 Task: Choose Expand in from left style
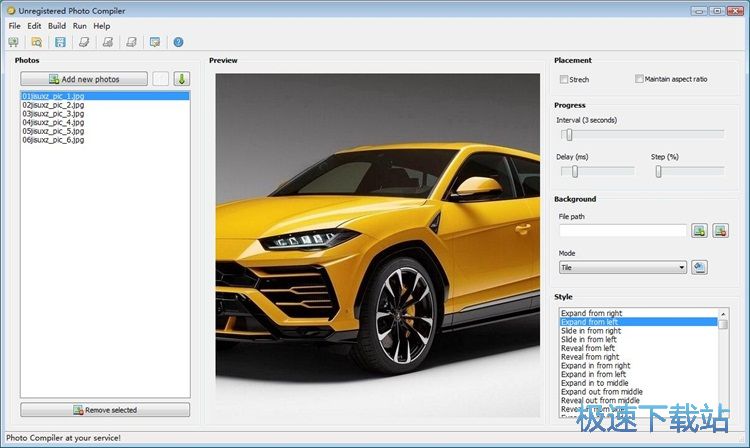tap(639, 374)
